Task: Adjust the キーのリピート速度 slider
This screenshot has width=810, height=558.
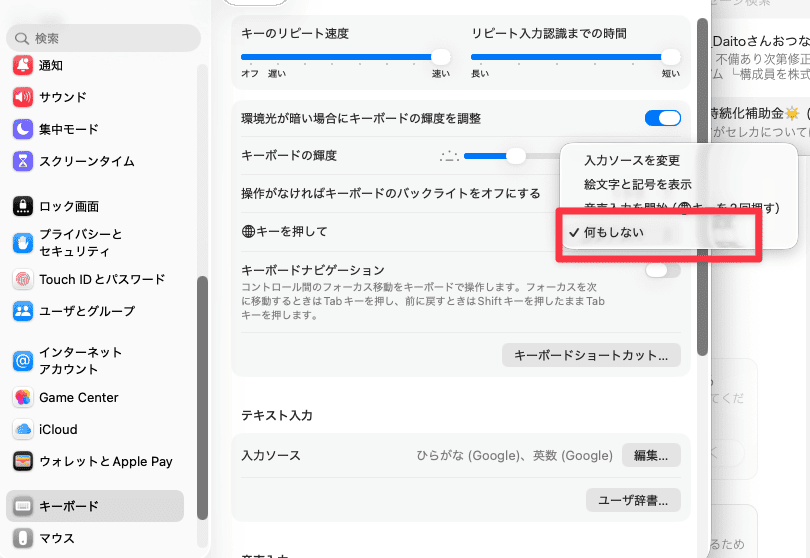Action: 346,57
